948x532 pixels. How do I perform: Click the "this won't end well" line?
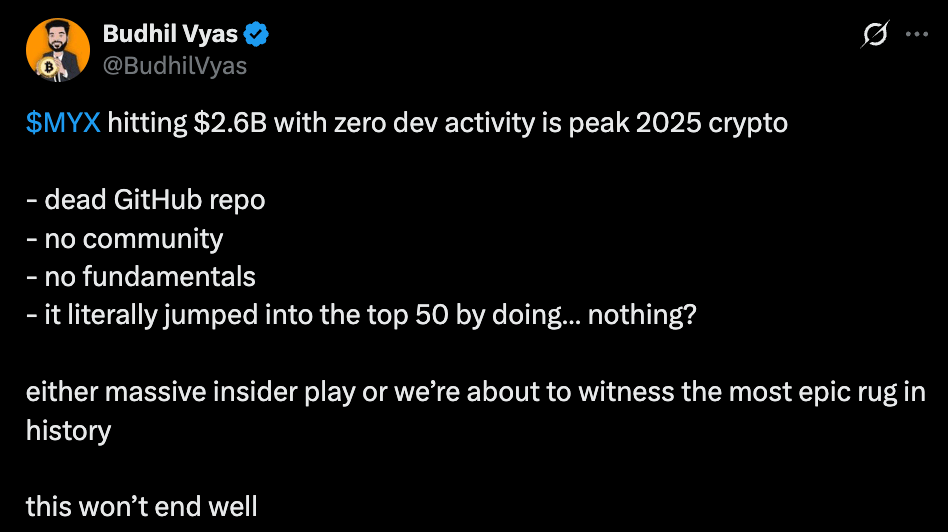[141, 506]
